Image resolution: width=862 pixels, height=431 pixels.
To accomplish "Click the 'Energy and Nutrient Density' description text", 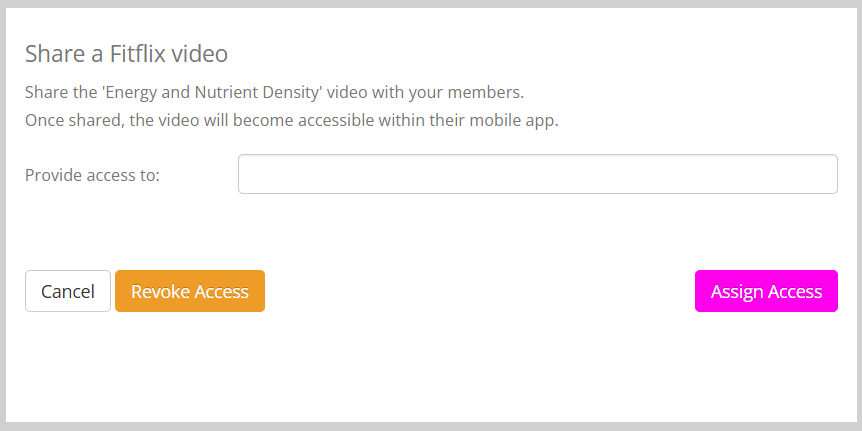I will pos(274,92).
